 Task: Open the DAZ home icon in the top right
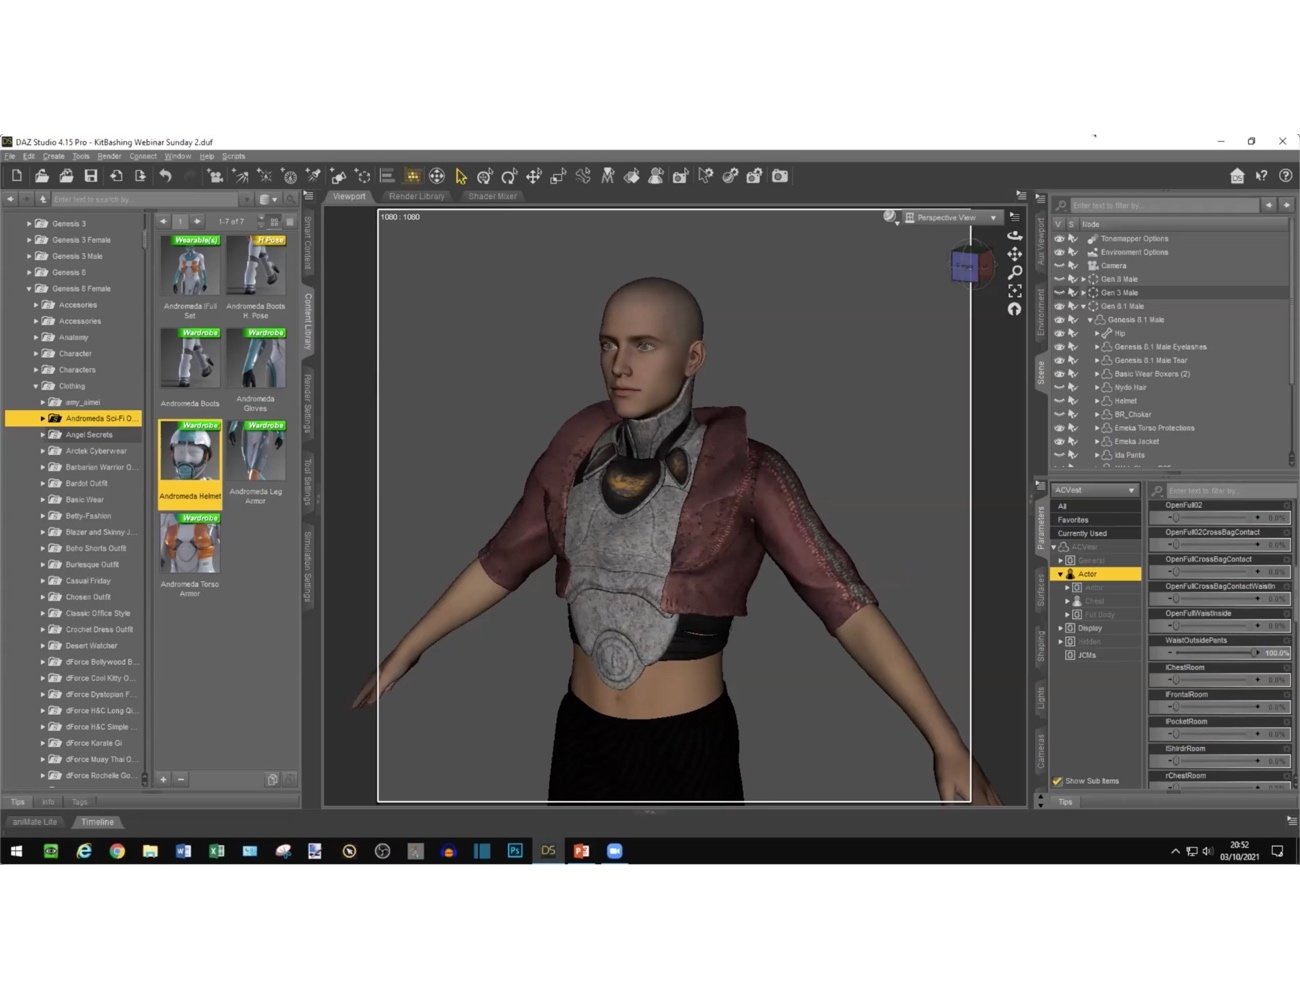pyautogui.click(x=1237, y=176)
